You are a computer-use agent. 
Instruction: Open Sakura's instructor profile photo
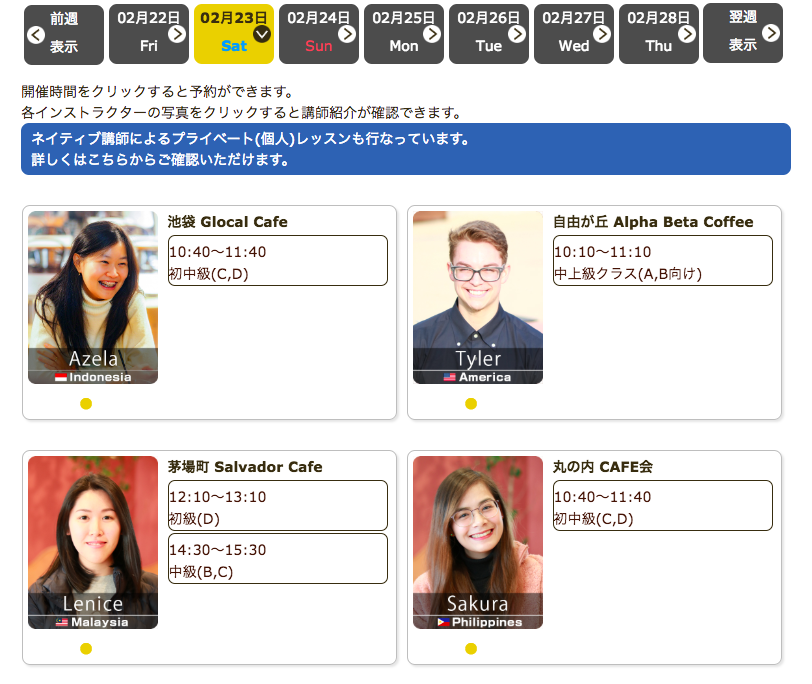coord(477,541)
